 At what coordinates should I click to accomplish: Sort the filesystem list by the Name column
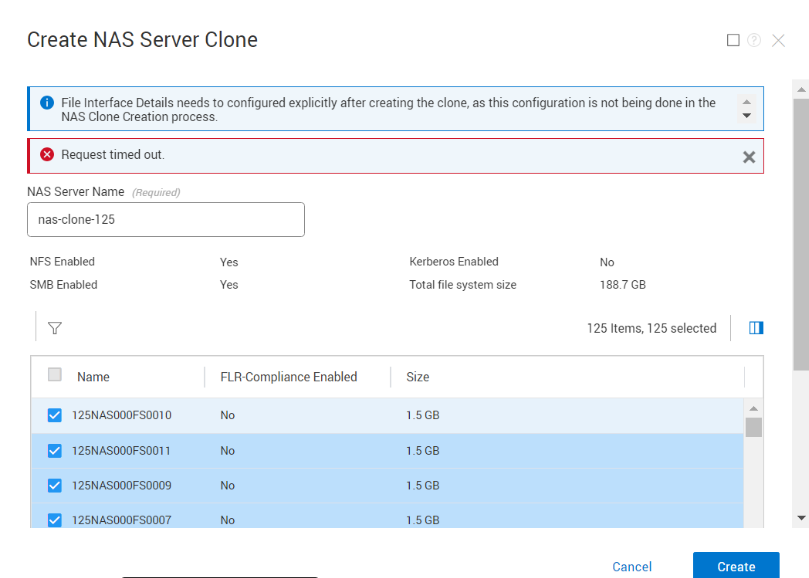pyautogui.click(x=93, y=376)
